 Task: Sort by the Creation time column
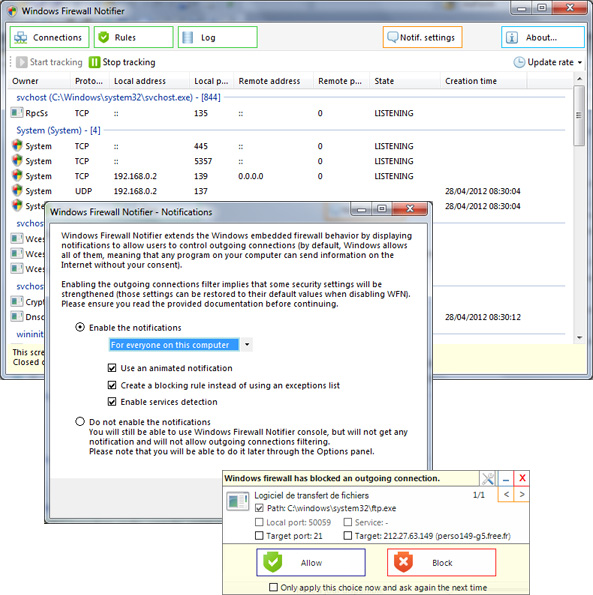[x=483, y=81]
